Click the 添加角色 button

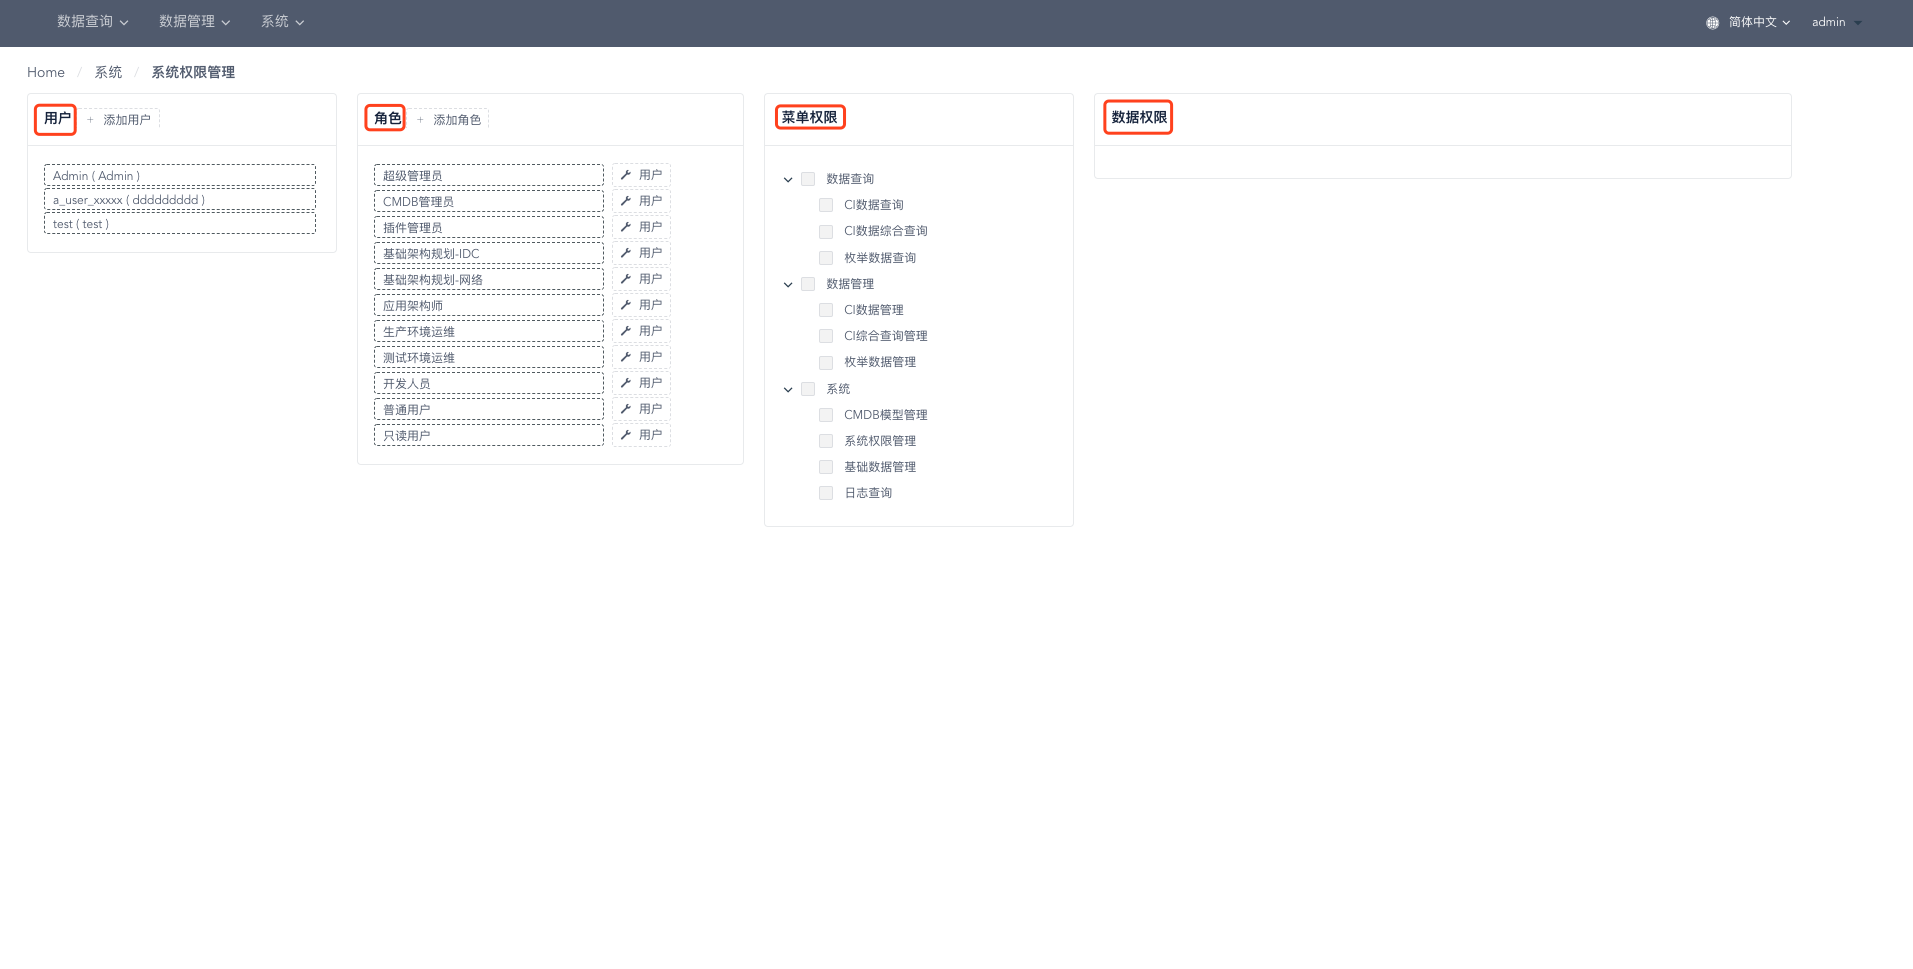pyautogui.click(x=450, y=119)
